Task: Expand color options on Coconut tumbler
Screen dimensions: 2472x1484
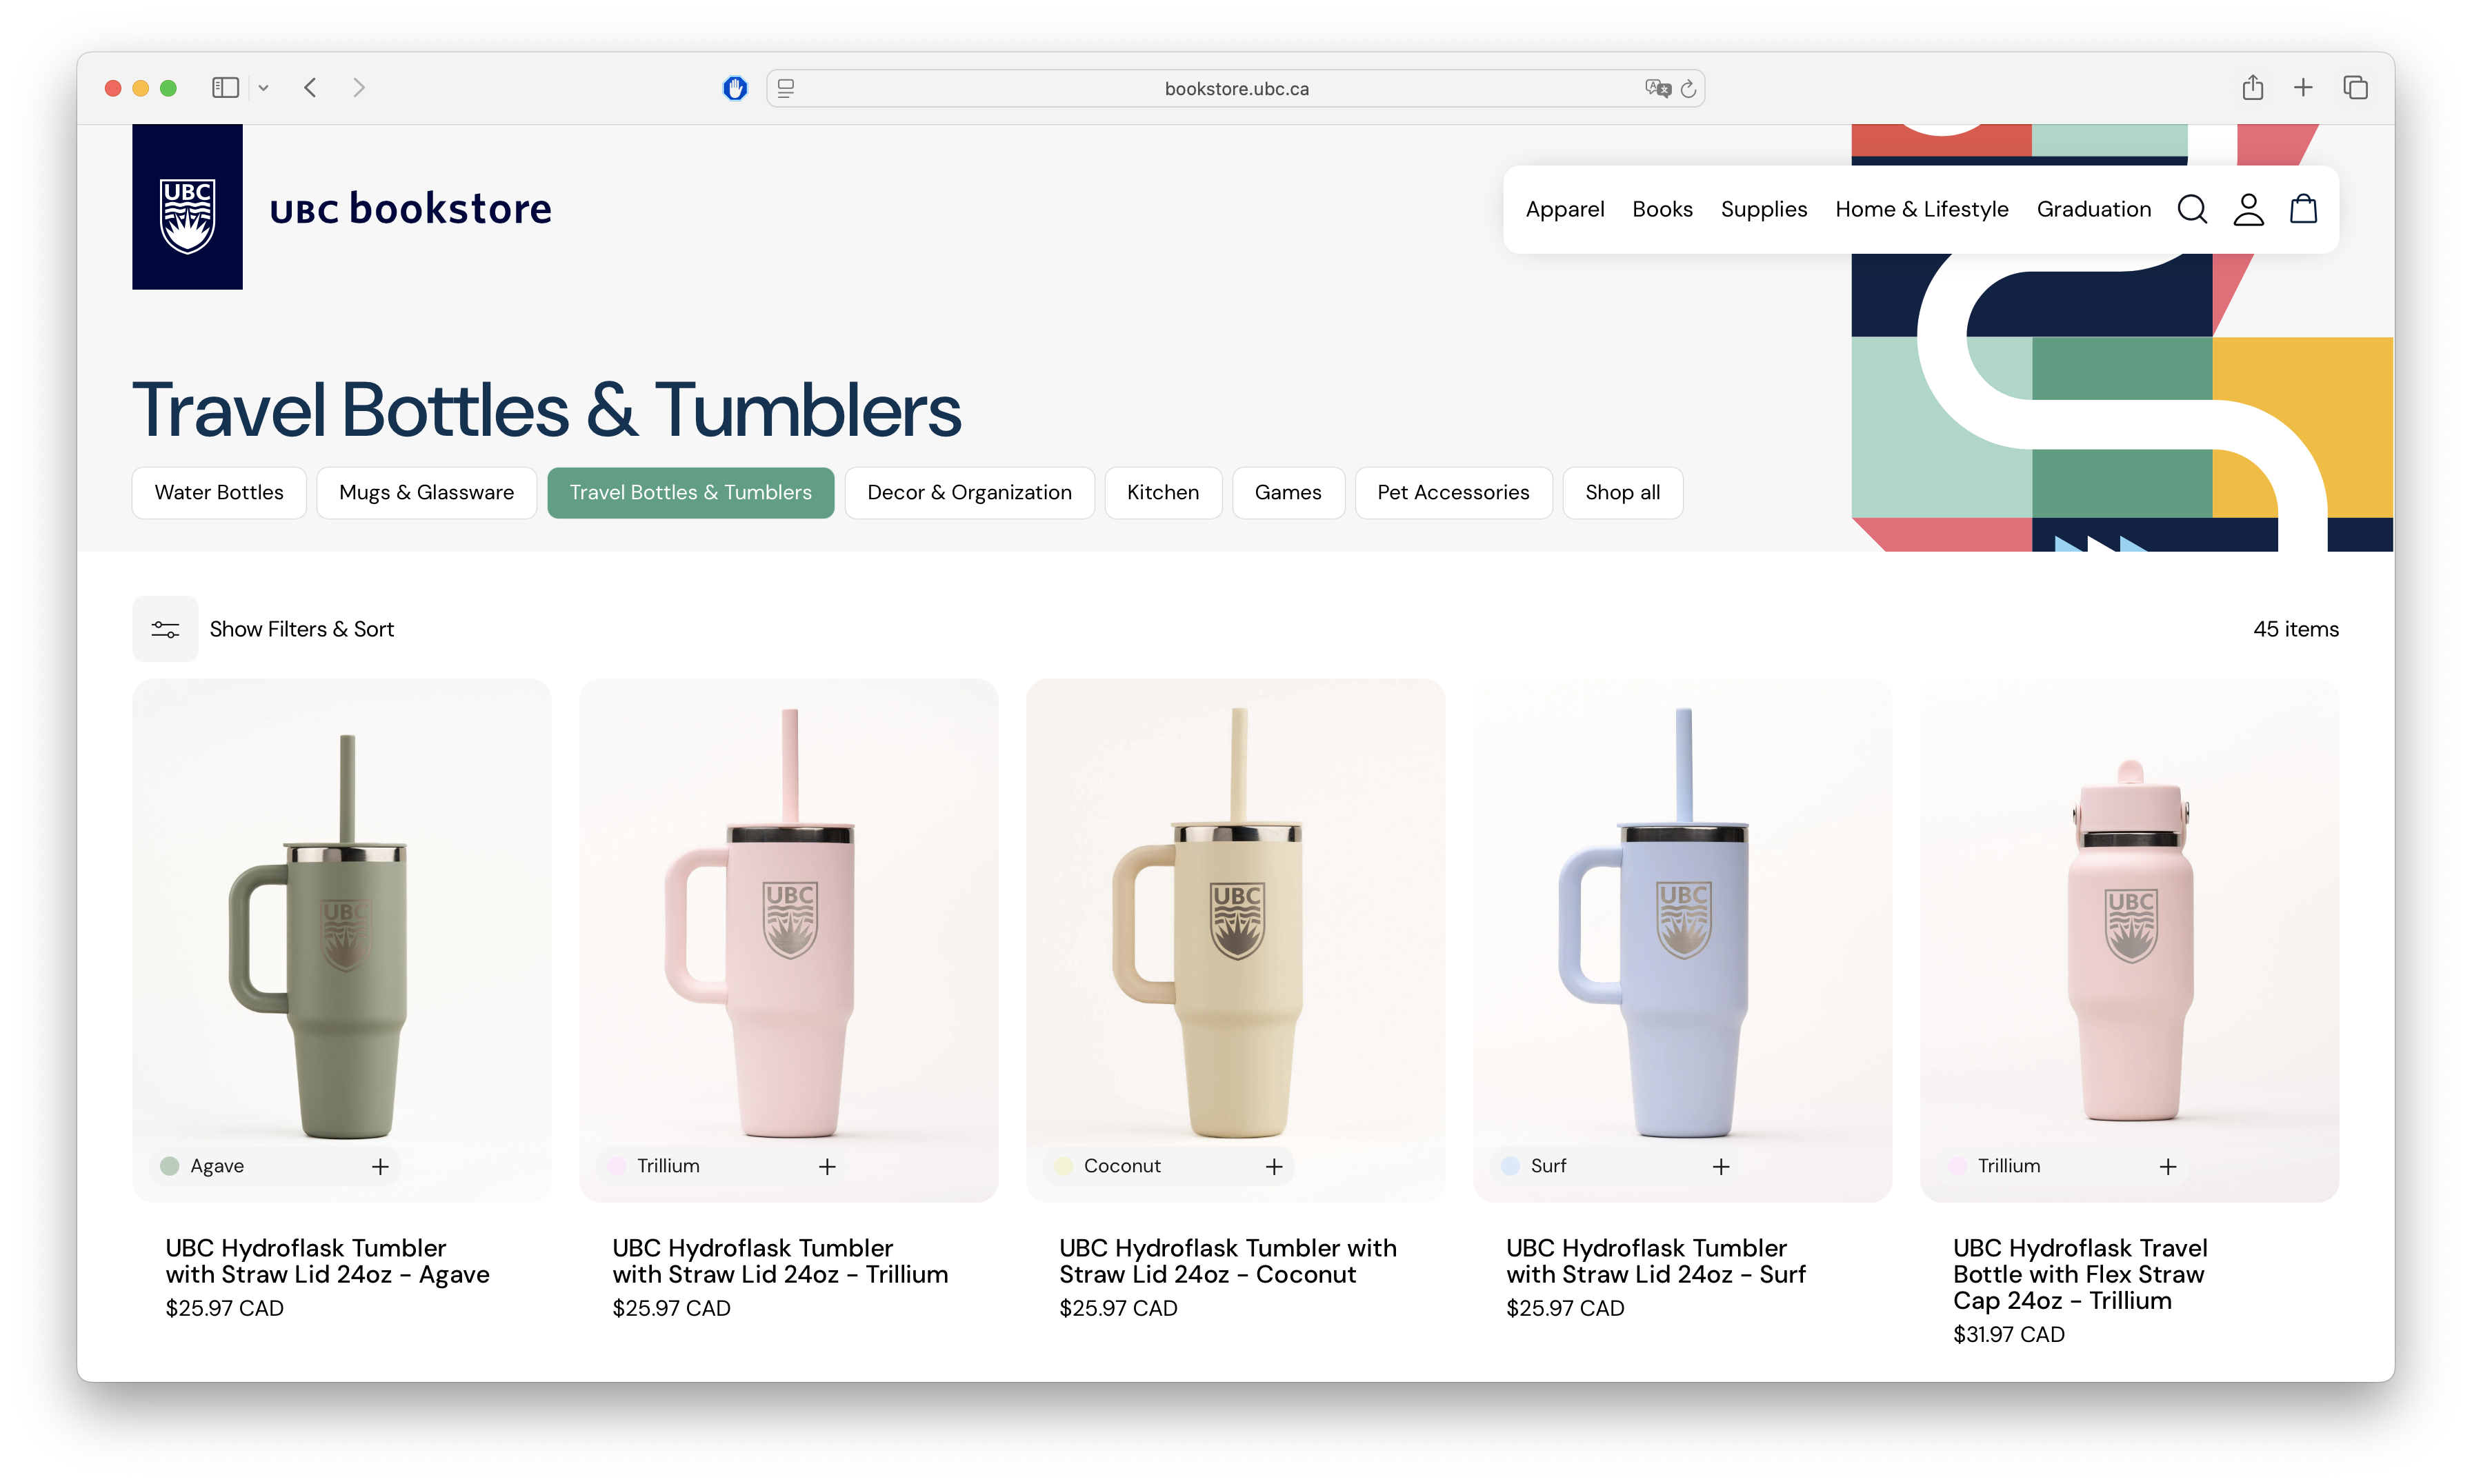Action: pos(1274,1166)
